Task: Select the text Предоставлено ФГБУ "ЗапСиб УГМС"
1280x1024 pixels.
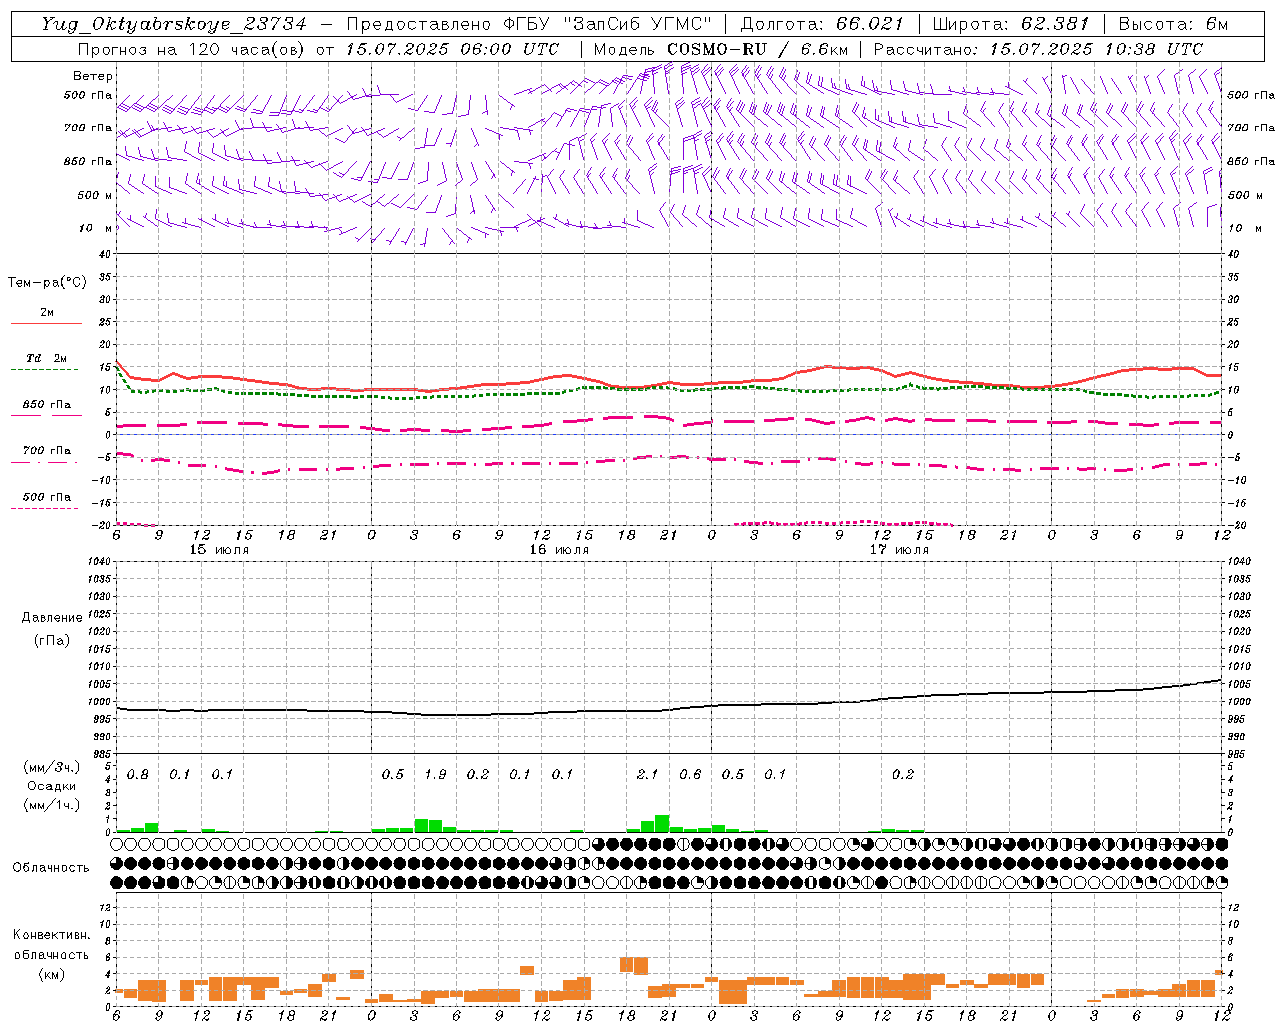Action: click(x=529, y=24)
